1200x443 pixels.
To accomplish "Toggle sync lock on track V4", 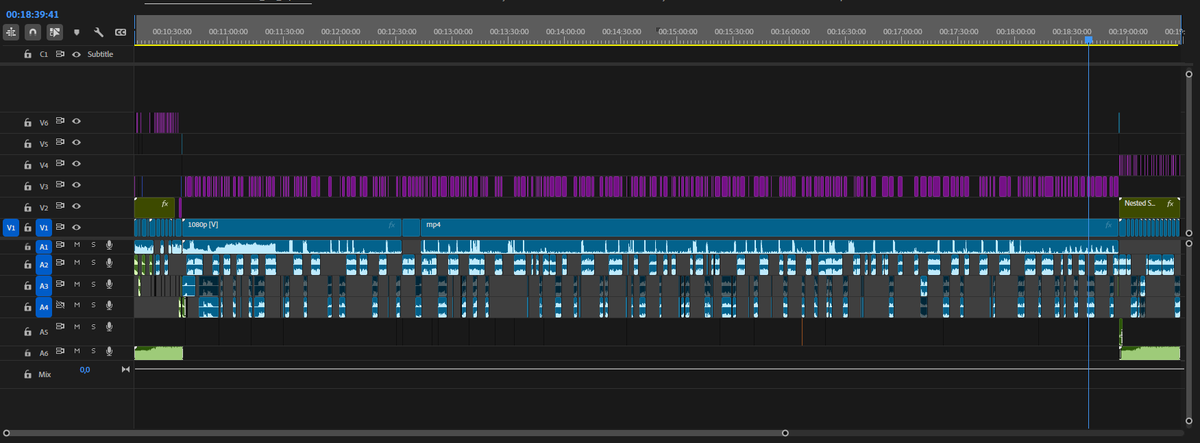I will click(x=60, y=164).
